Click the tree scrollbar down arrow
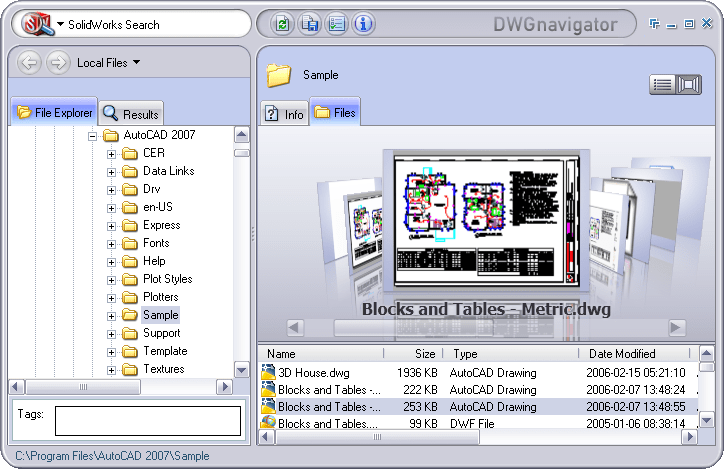 [241, 369]
